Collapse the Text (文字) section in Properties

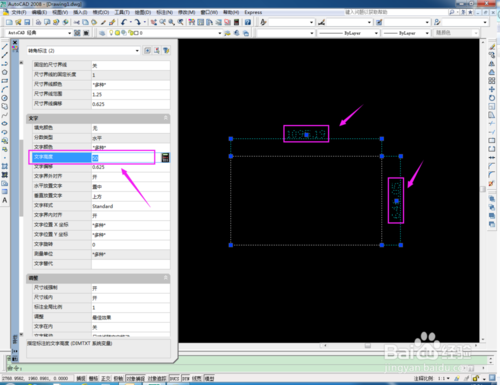[x=165, y=118]
